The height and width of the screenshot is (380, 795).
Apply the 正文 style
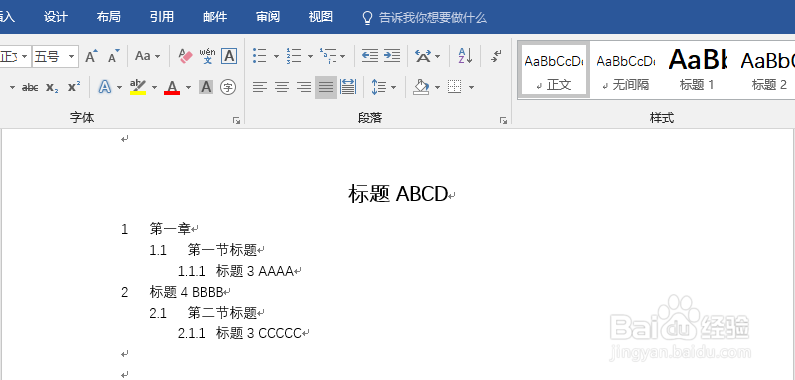tap(554, 70)
